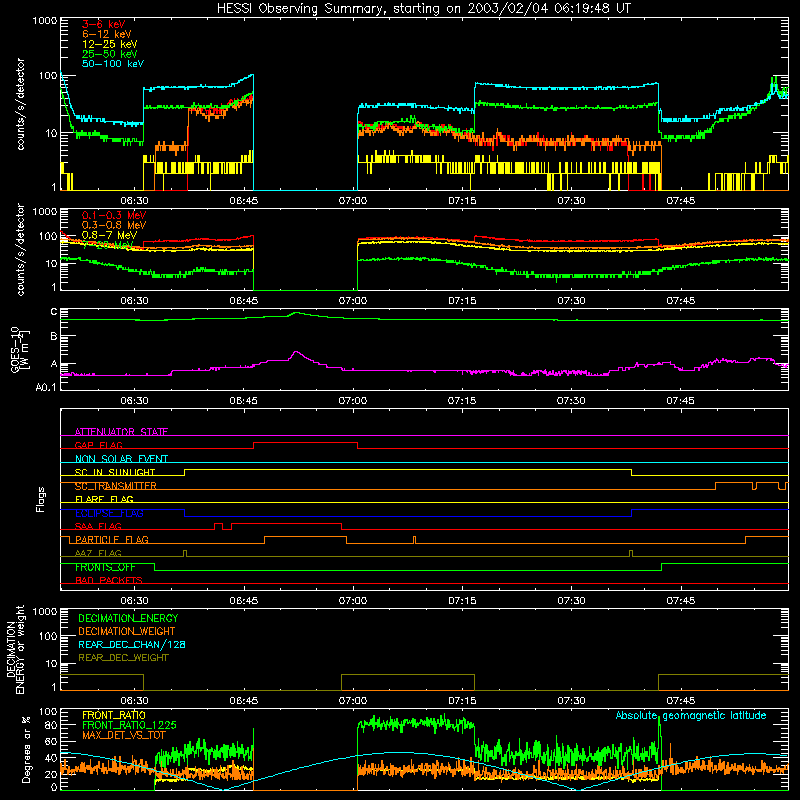
Task: Select the 12-25 keV legend label
Action: (x=109, y=44)
